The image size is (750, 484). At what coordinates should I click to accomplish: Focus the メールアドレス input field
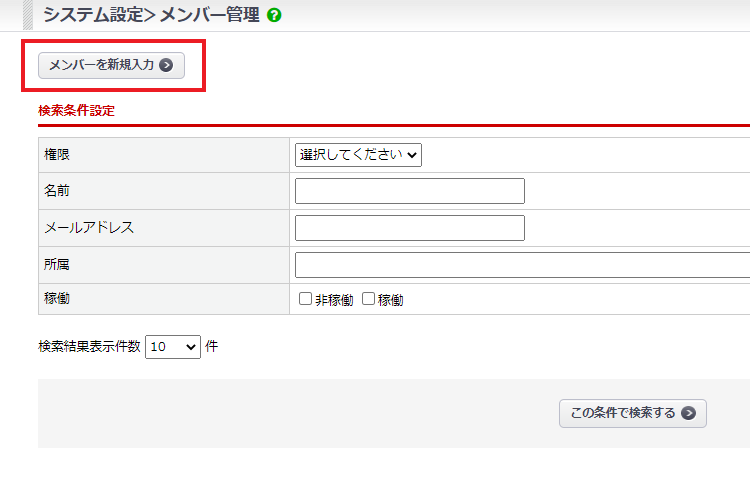[x=409, y=228]
